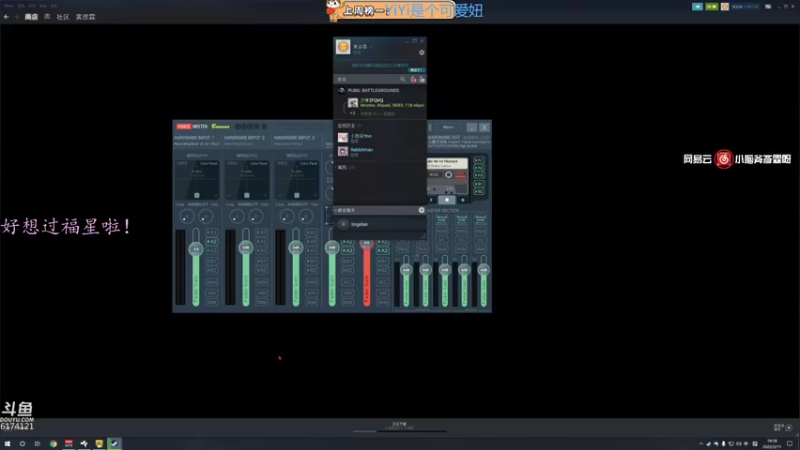800x450 pixels.
Task: Toggle A3 bus on Hardware Input 3
Action: pyautogui.click(x=312, y=251)
